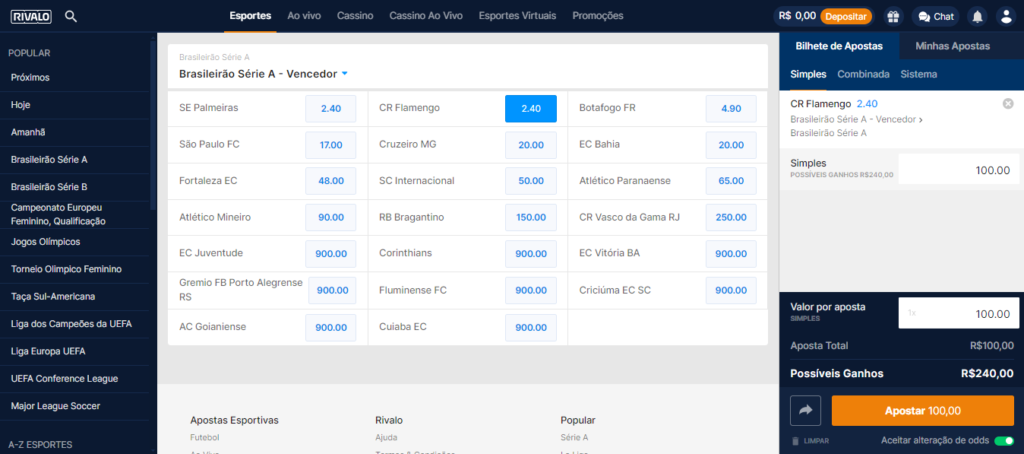
Task: Select SE Palmeiras odds 2.40
Action: click(330, 108)
